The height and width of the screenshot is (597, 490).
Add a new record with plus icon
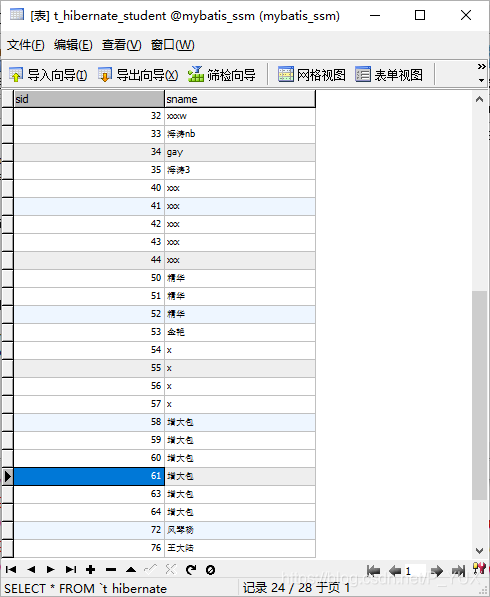click(91, 570)
